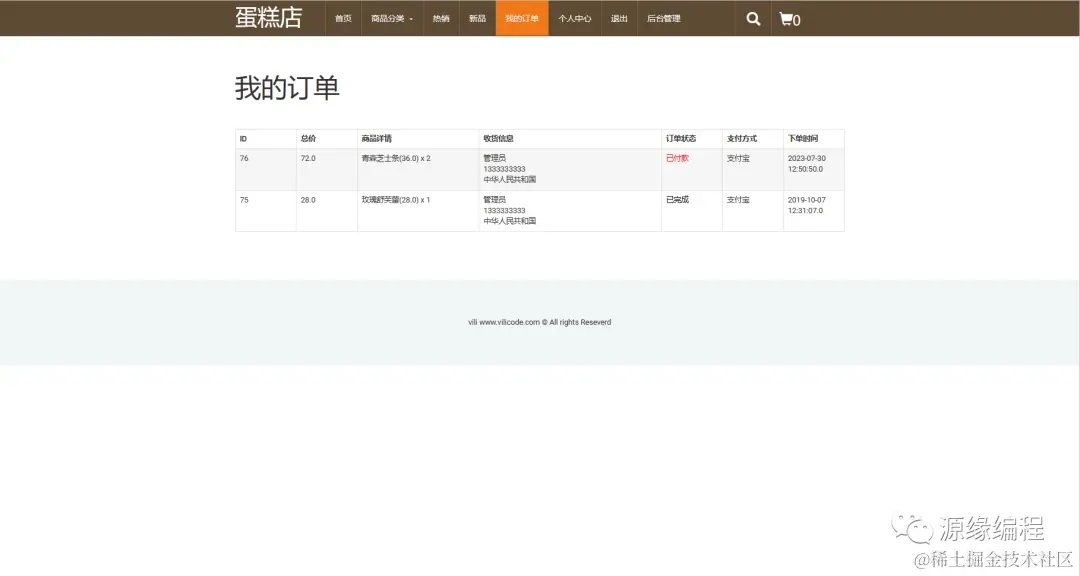Click the 蛋糕店 site logo

click(x=269, y=17)
